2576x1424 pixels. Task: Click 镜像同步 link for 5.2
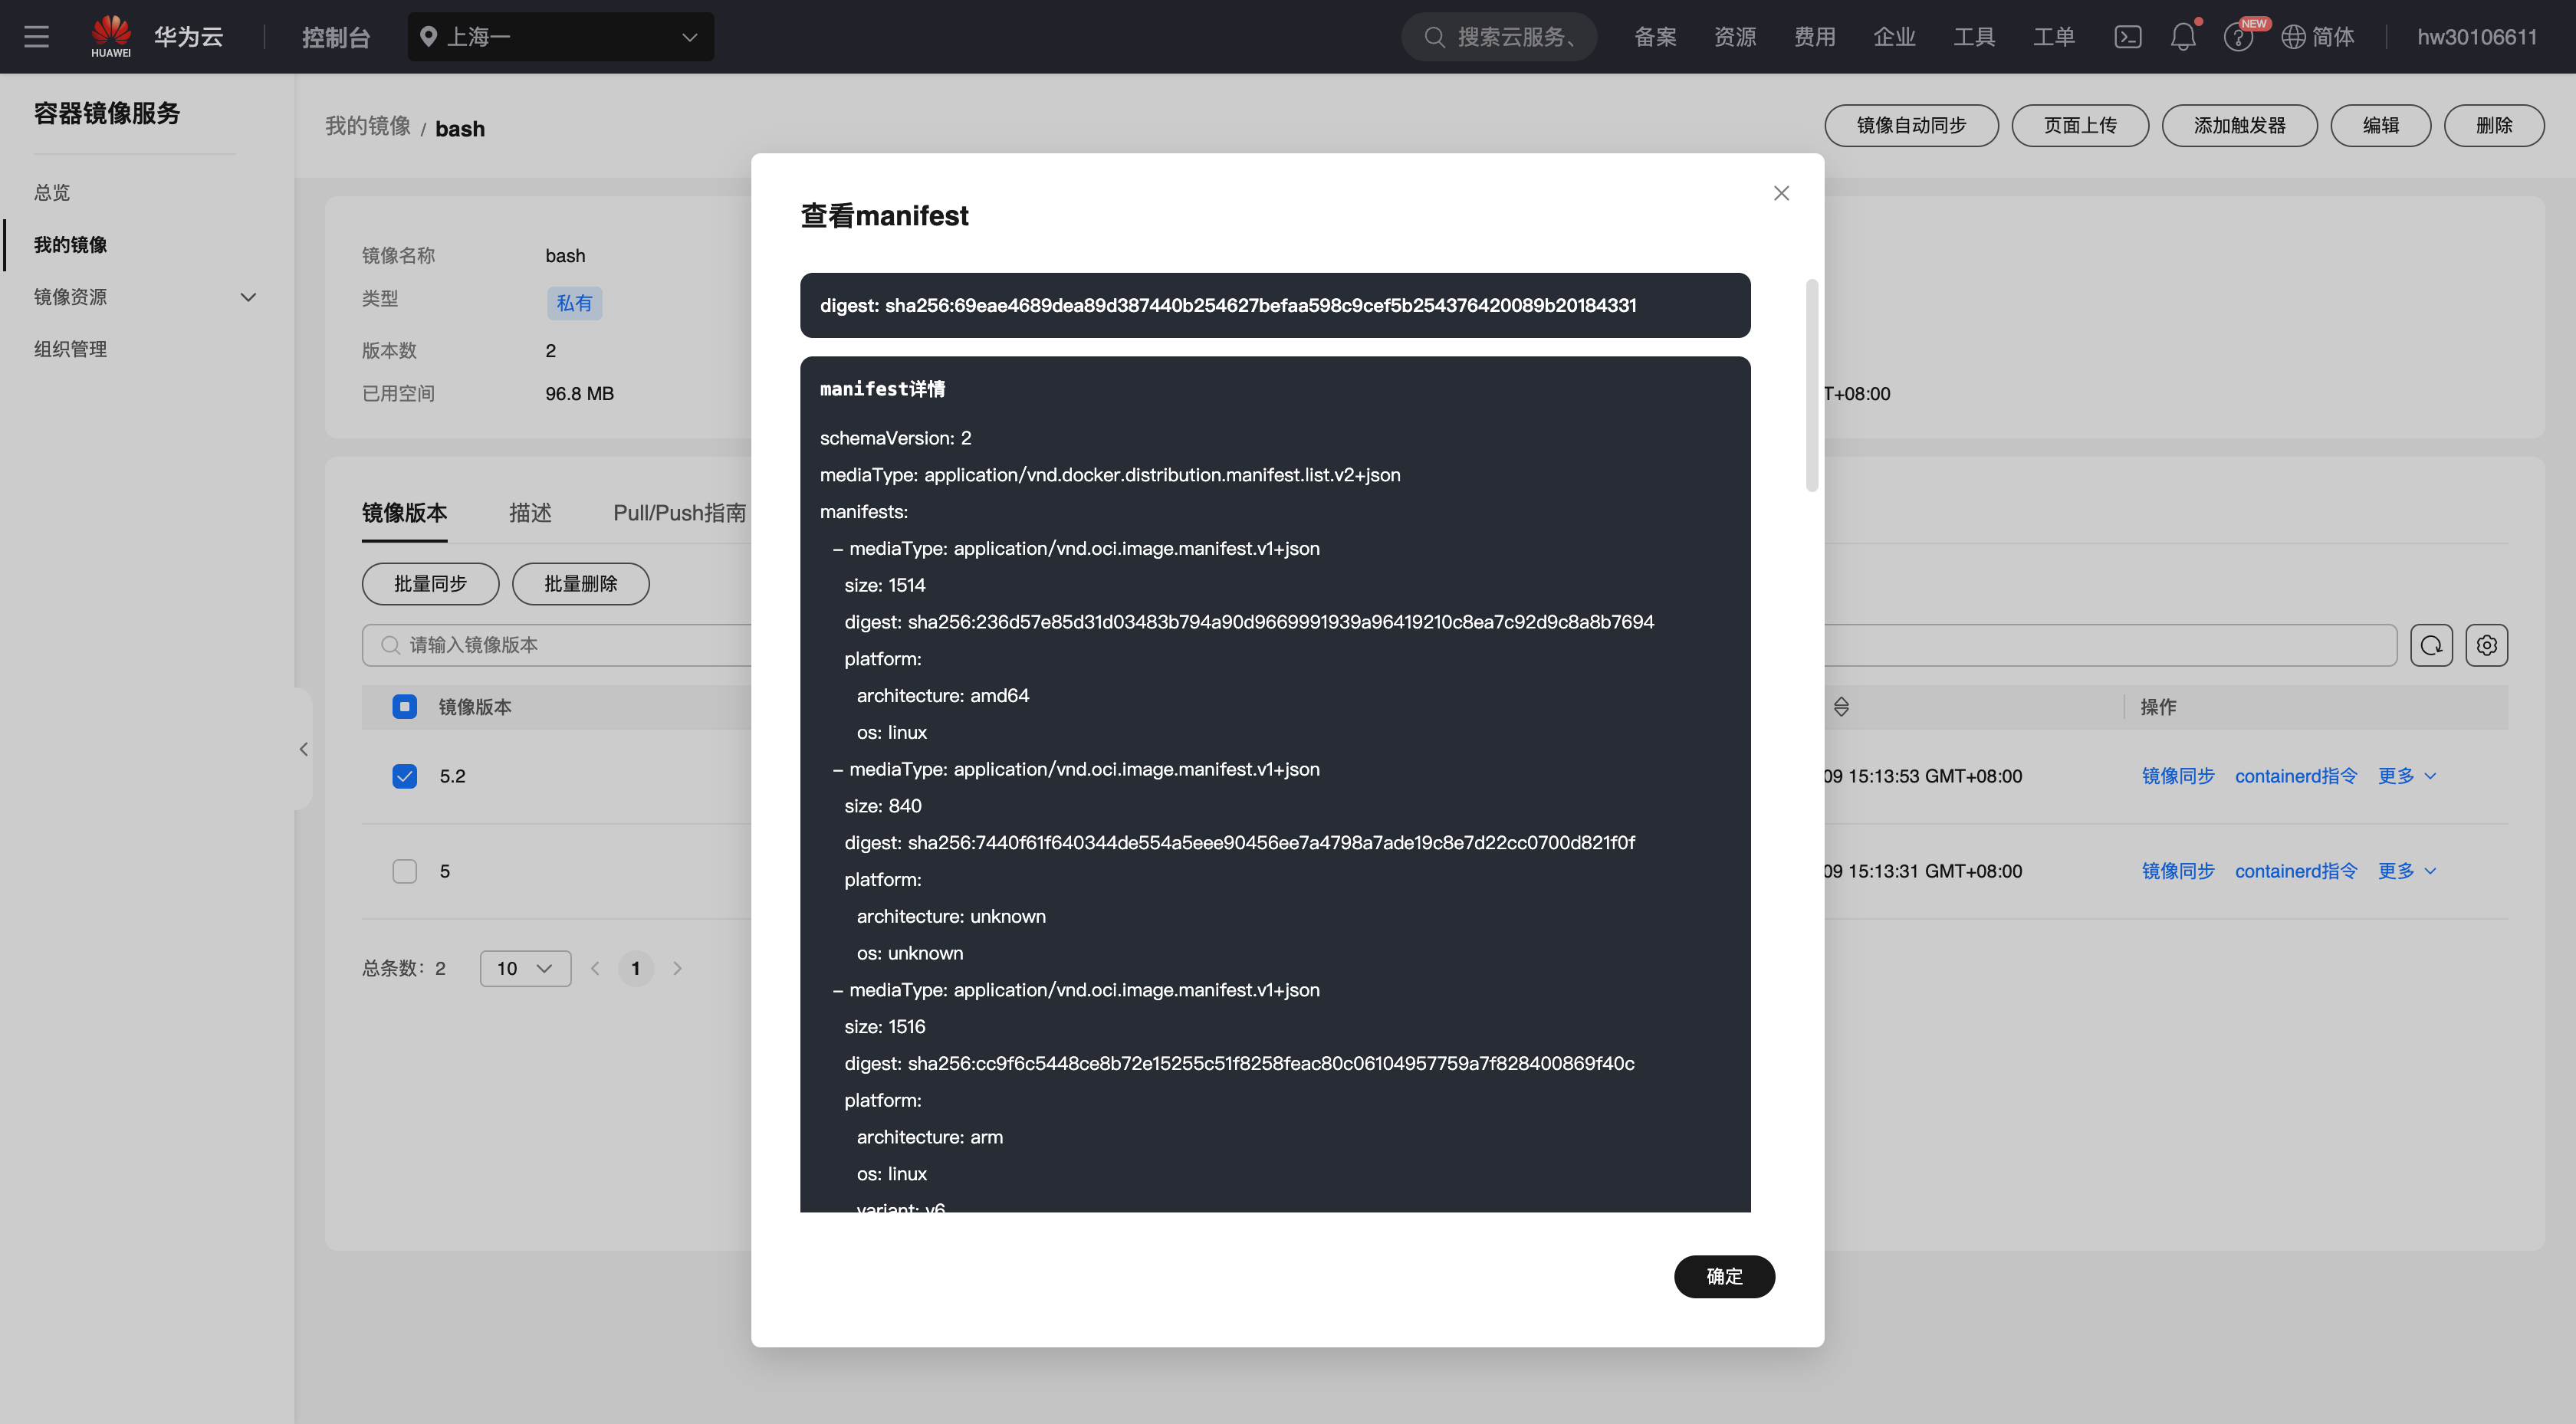2177,776
